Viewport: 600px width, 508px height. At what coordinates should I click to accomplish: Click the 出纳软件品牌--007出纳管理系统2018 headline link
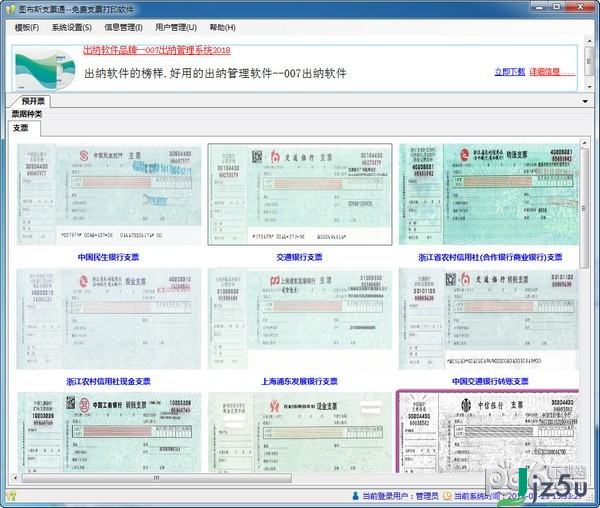point(157,50)
